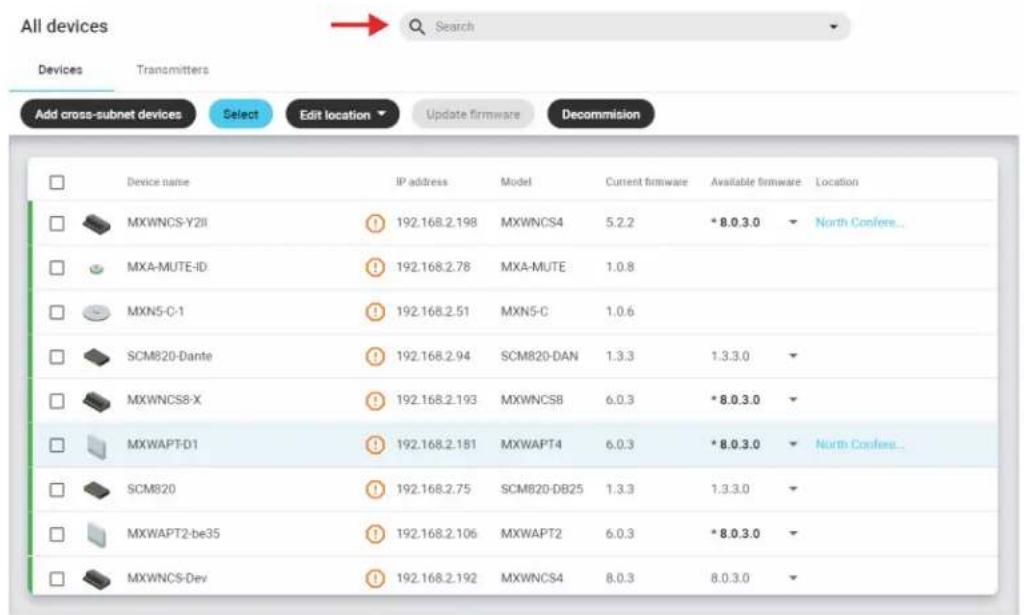Viewport: 1024px width, 615px height.
Task: Click the MXN5-C-1 speaker icon
Action: (96, 313)
